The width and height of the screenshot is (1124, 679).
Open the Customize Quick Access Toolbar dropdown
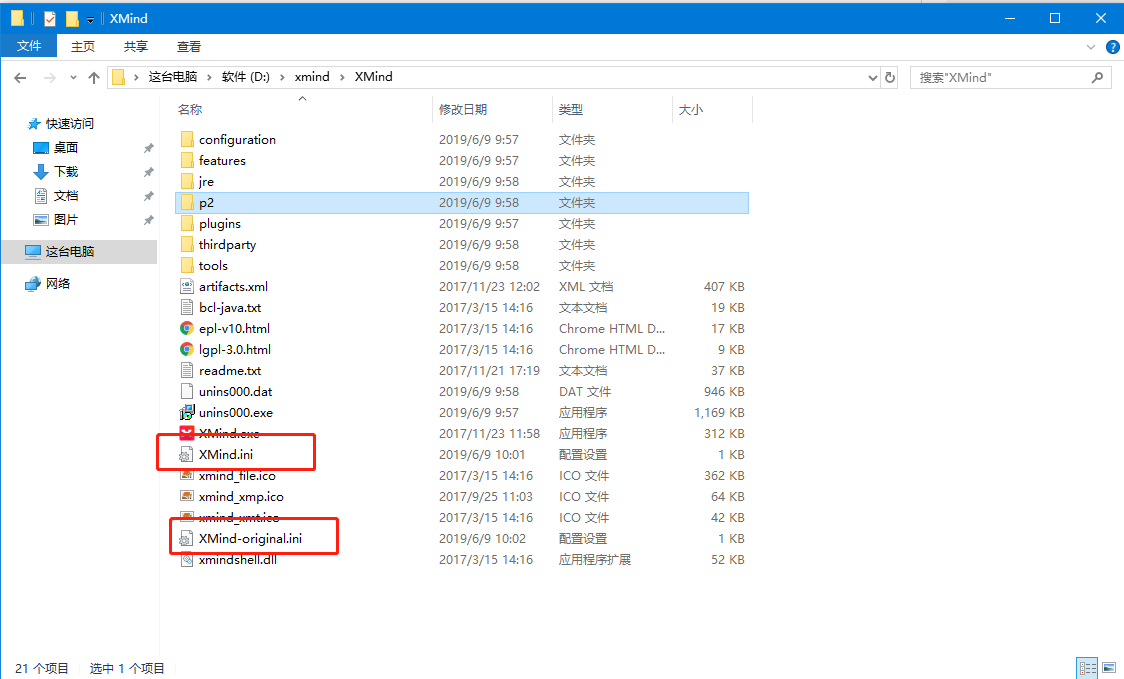[x=90, y=17]
